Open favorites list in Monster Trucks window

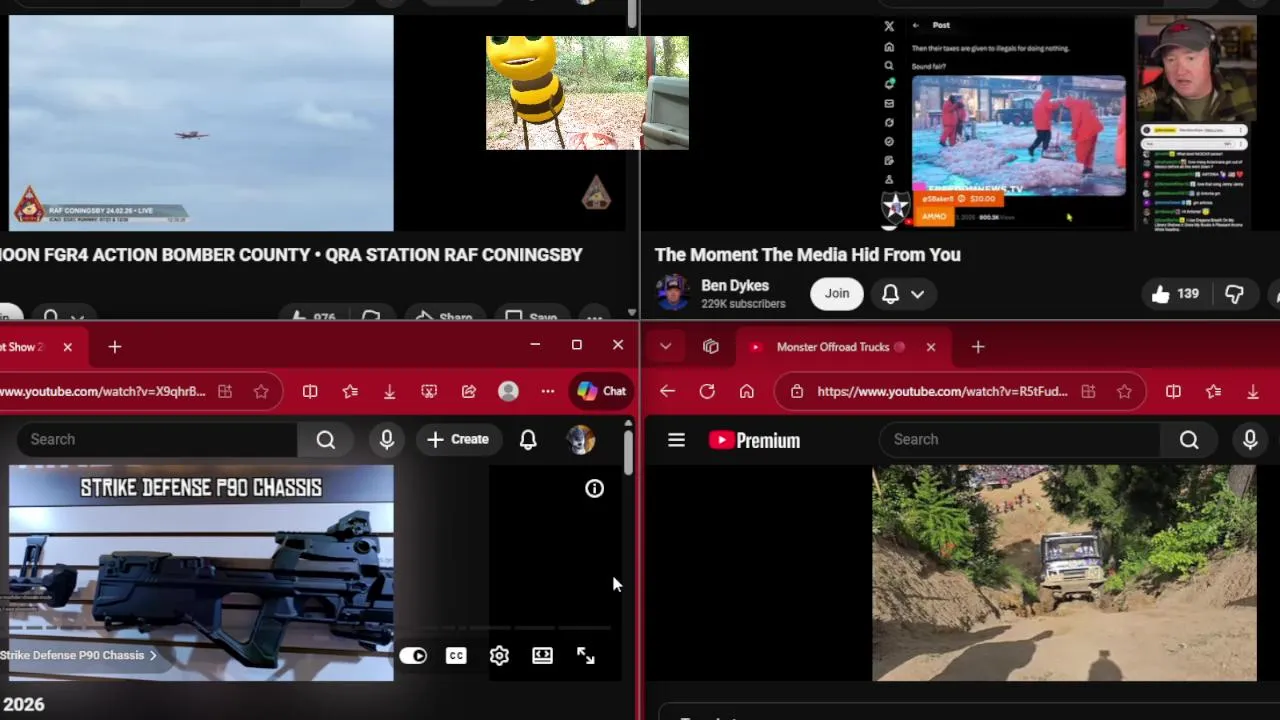1213,391
